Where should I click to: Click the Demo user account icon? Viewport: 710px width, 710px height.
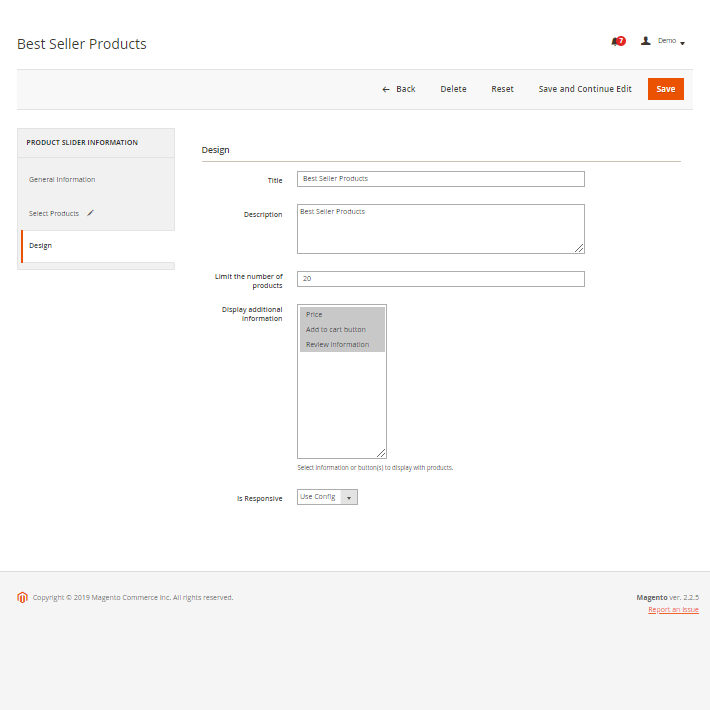(x=645, y=41)
